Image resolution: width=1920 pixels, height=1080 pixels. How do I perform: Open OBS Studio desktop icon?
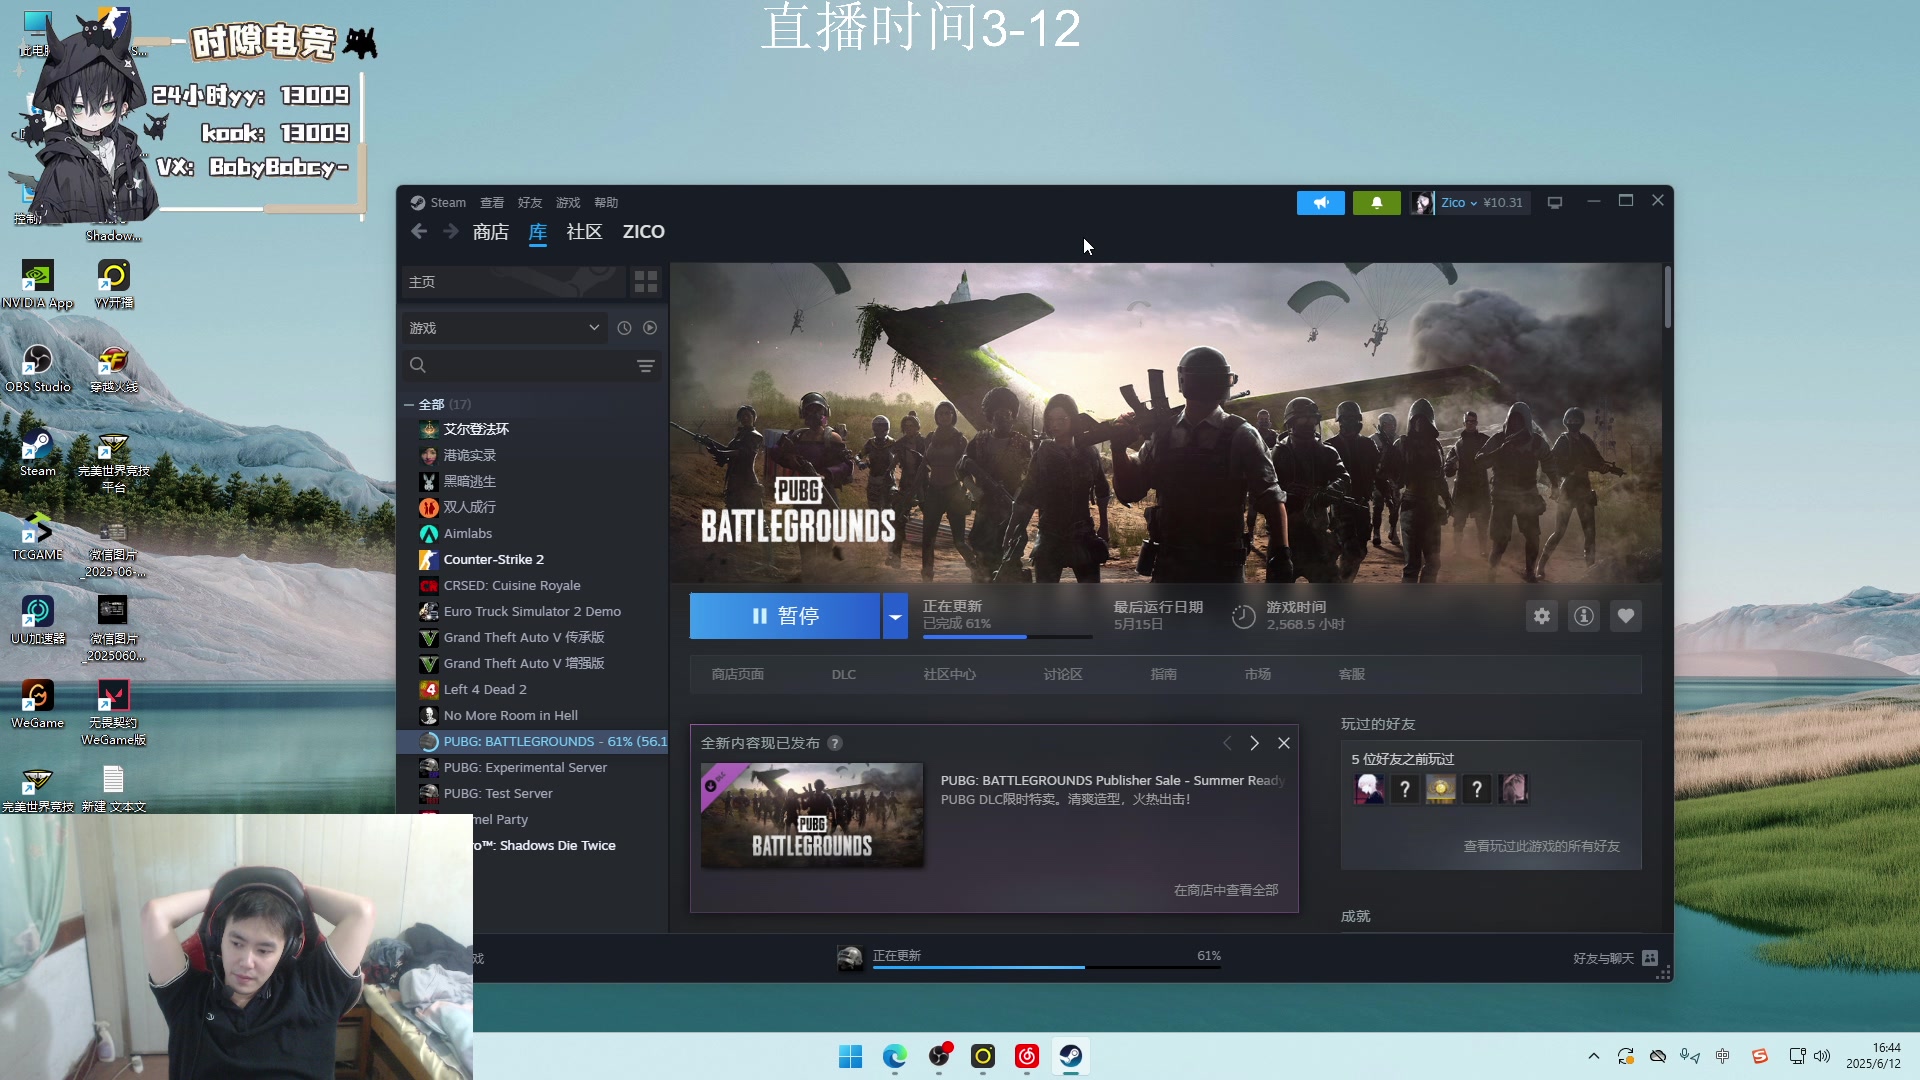point(38,368)
